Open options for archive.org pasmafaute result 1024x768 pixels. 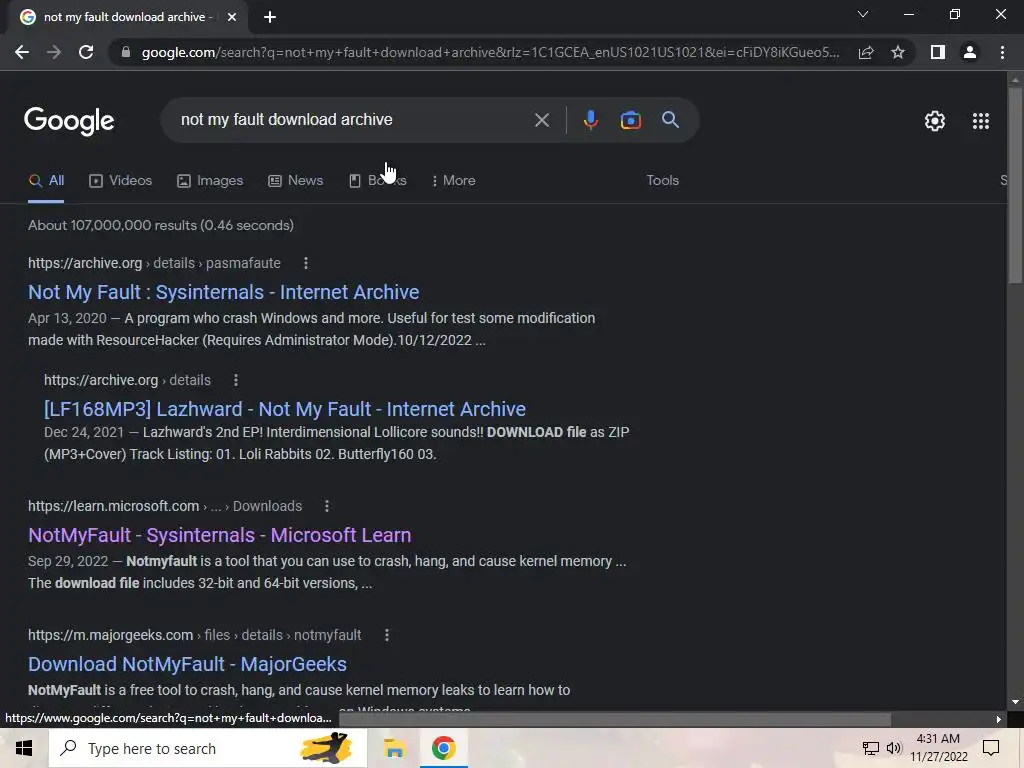pos(306,263)
